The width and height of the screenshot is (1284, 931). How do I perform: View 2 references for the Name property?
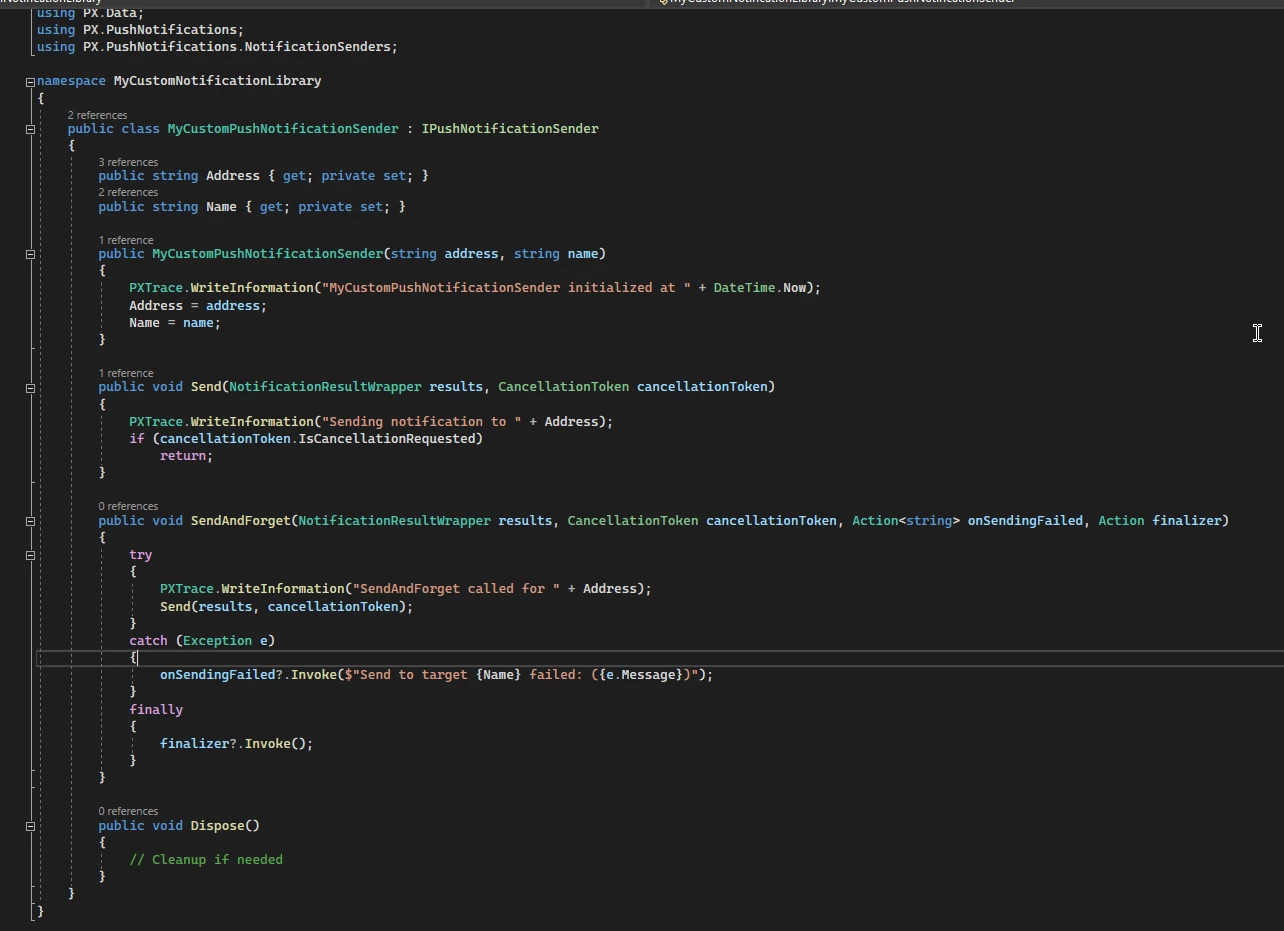(128, 191)
